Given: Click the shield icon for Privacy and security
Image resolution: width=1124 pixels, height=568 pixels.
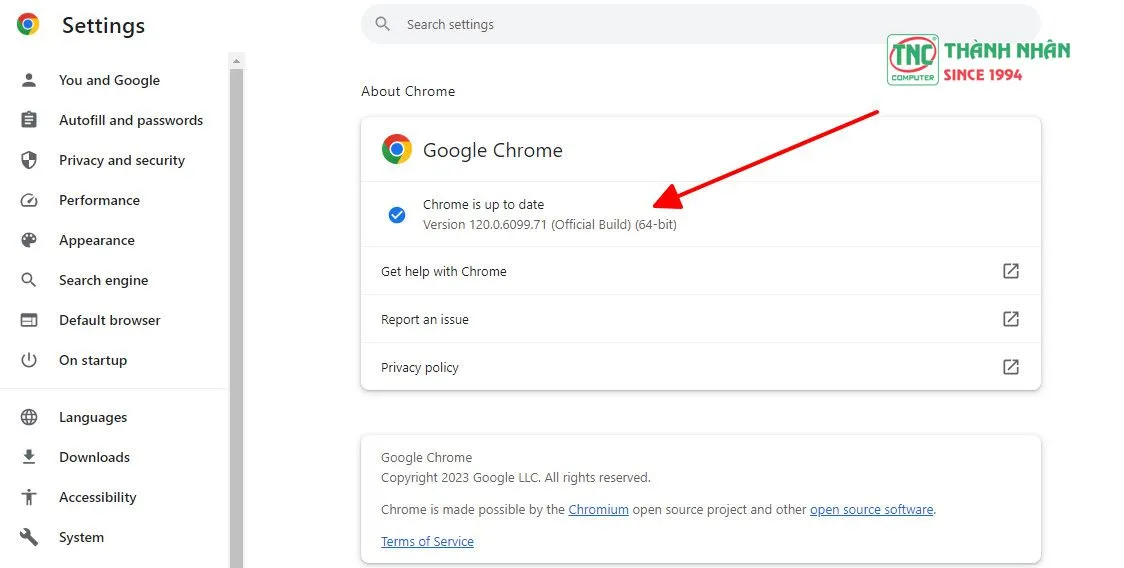Looking at the screenshot, I should tap(29, 160).
